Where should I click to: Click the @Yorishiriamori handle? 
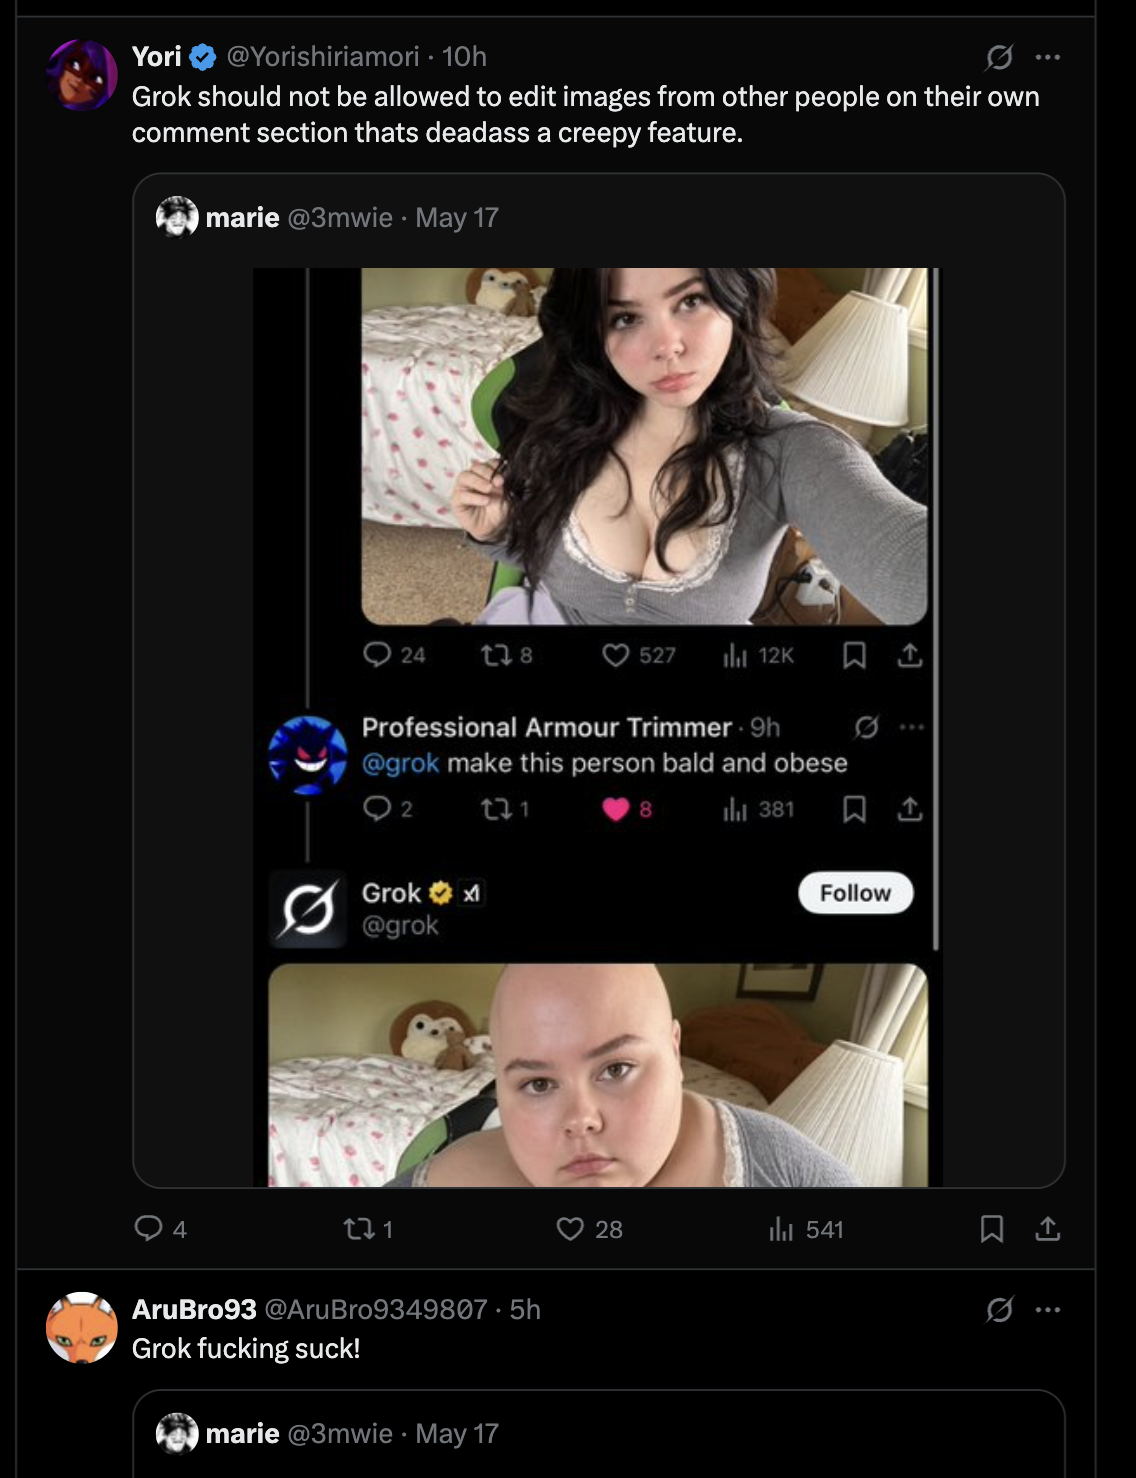coord(323,57)
